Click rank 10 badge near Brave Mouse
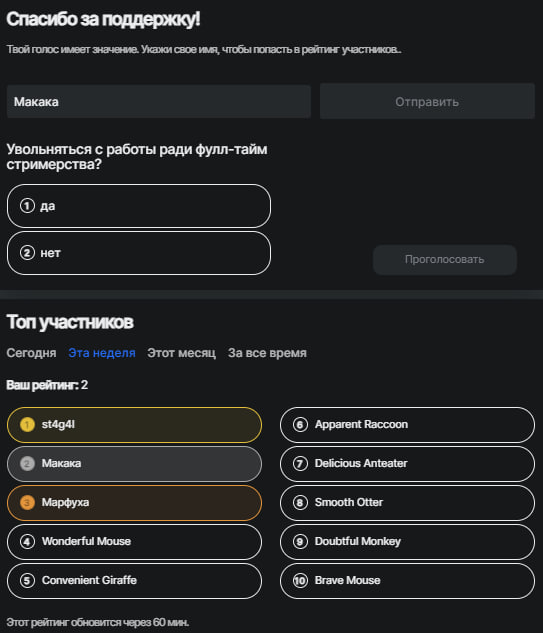 [x=300, y=581]
